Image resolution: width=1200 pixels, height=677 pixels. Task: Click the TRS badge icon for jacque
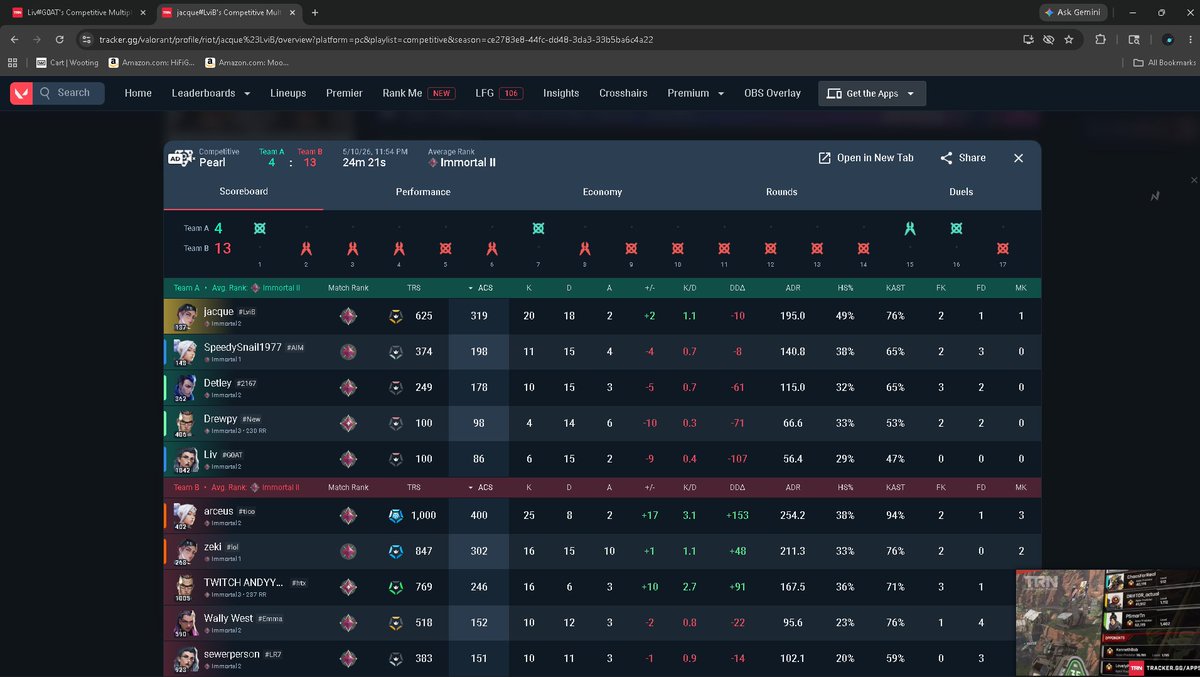point(396,316)
